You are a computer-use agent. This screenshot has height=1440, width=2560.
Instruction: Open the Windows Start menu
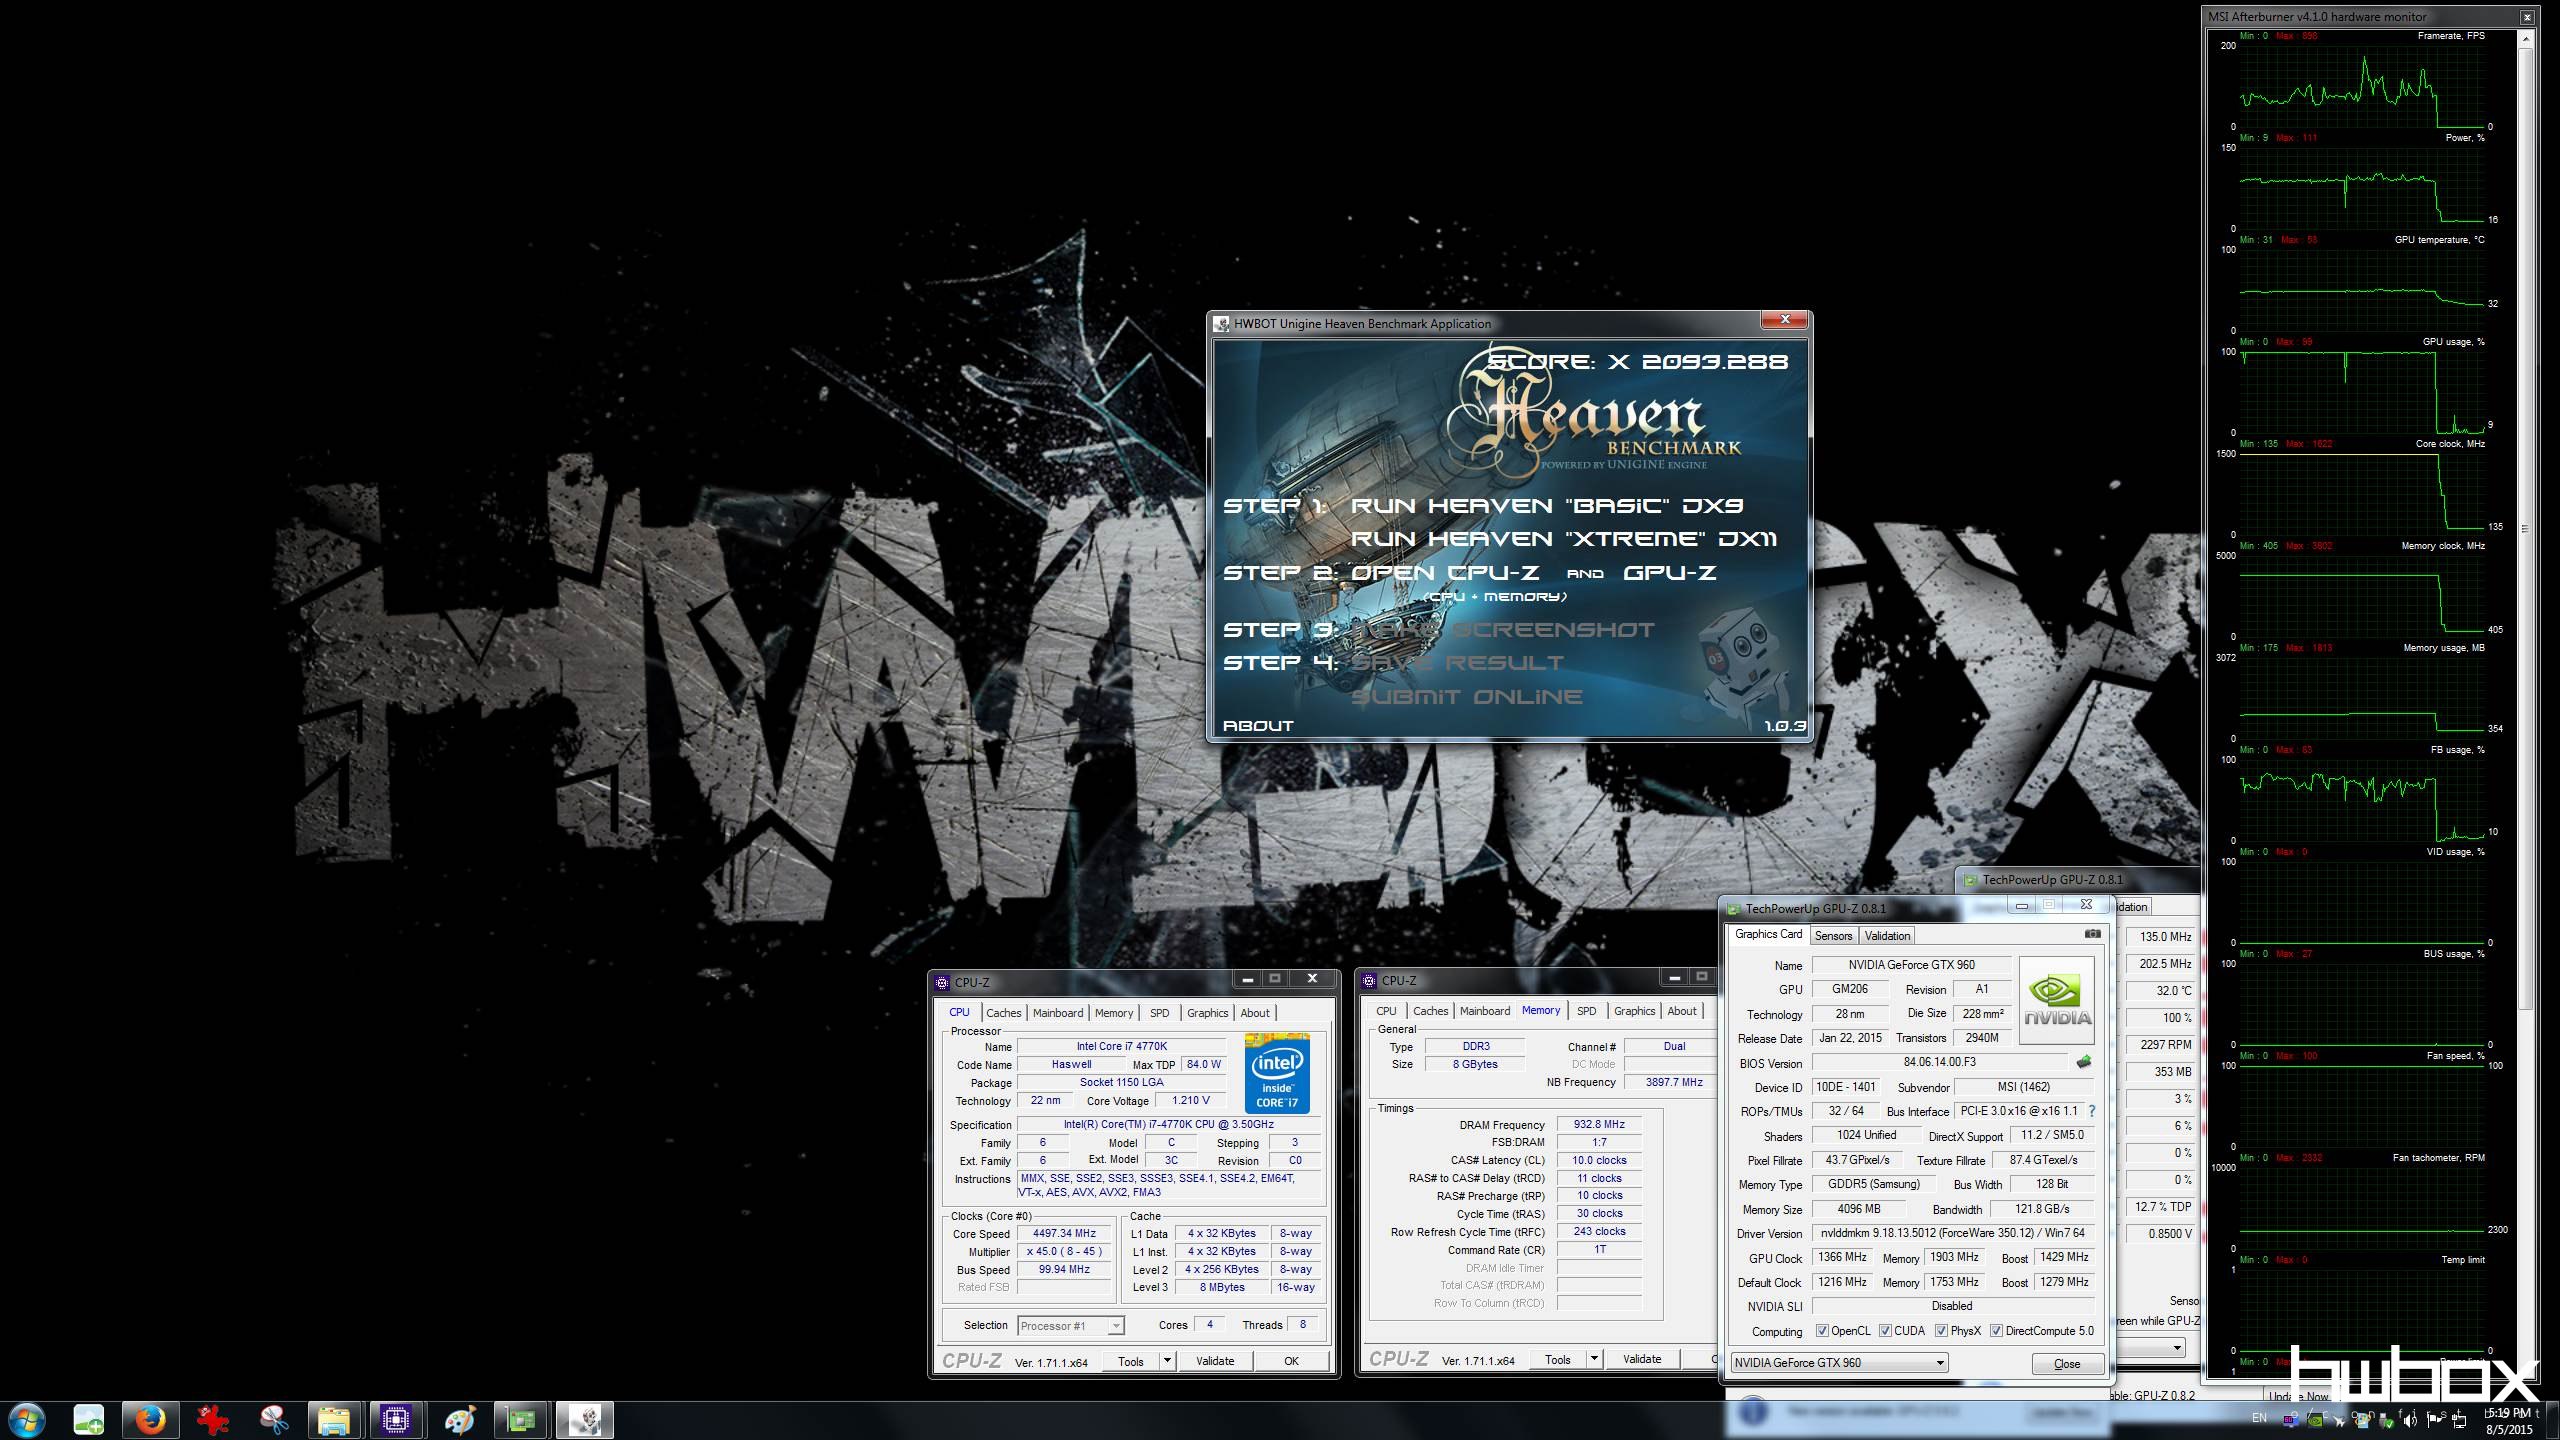pos(26,1420)
